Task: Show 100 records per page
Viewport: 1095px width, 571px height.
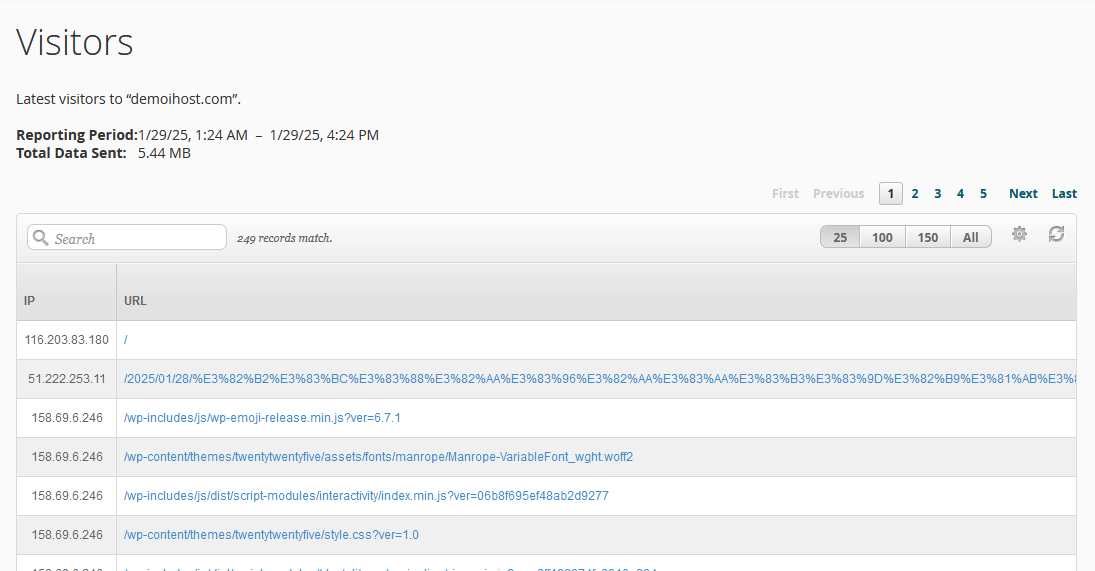Action: click(882, 237)
